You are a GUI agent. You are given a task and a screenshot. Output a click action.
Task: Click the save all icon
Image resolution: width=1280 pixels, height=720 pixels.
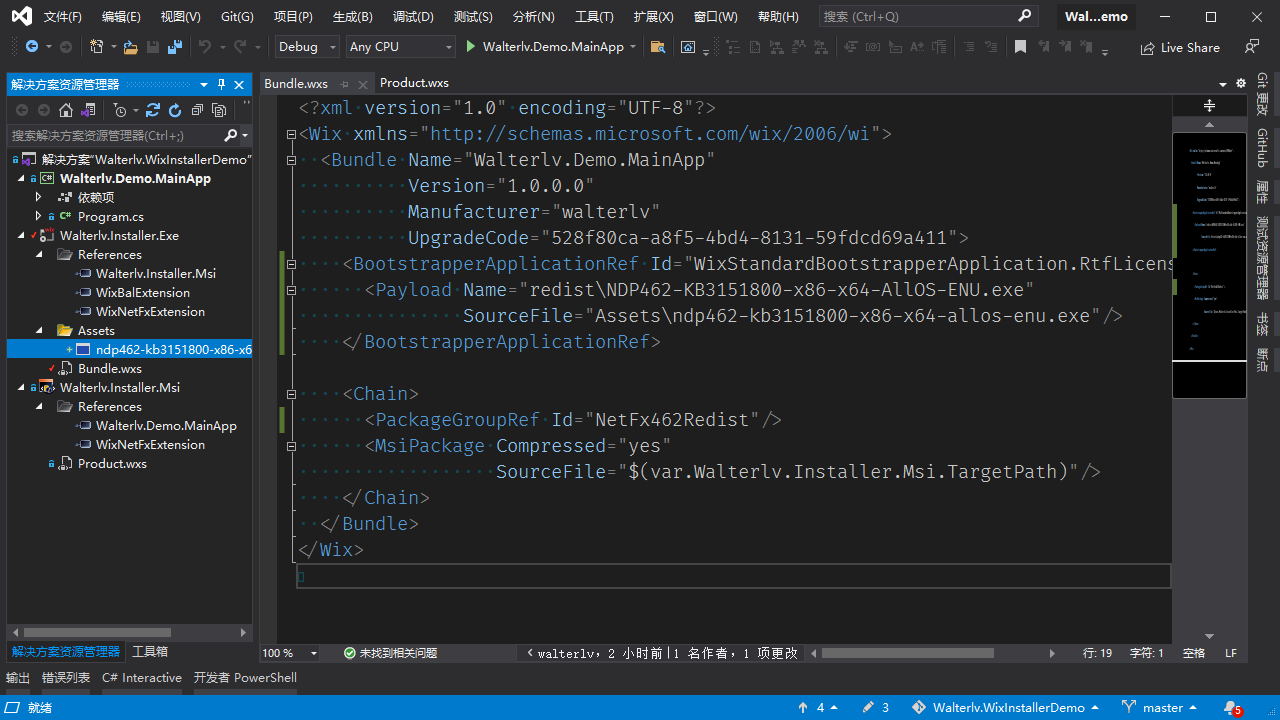coord(175,47)
